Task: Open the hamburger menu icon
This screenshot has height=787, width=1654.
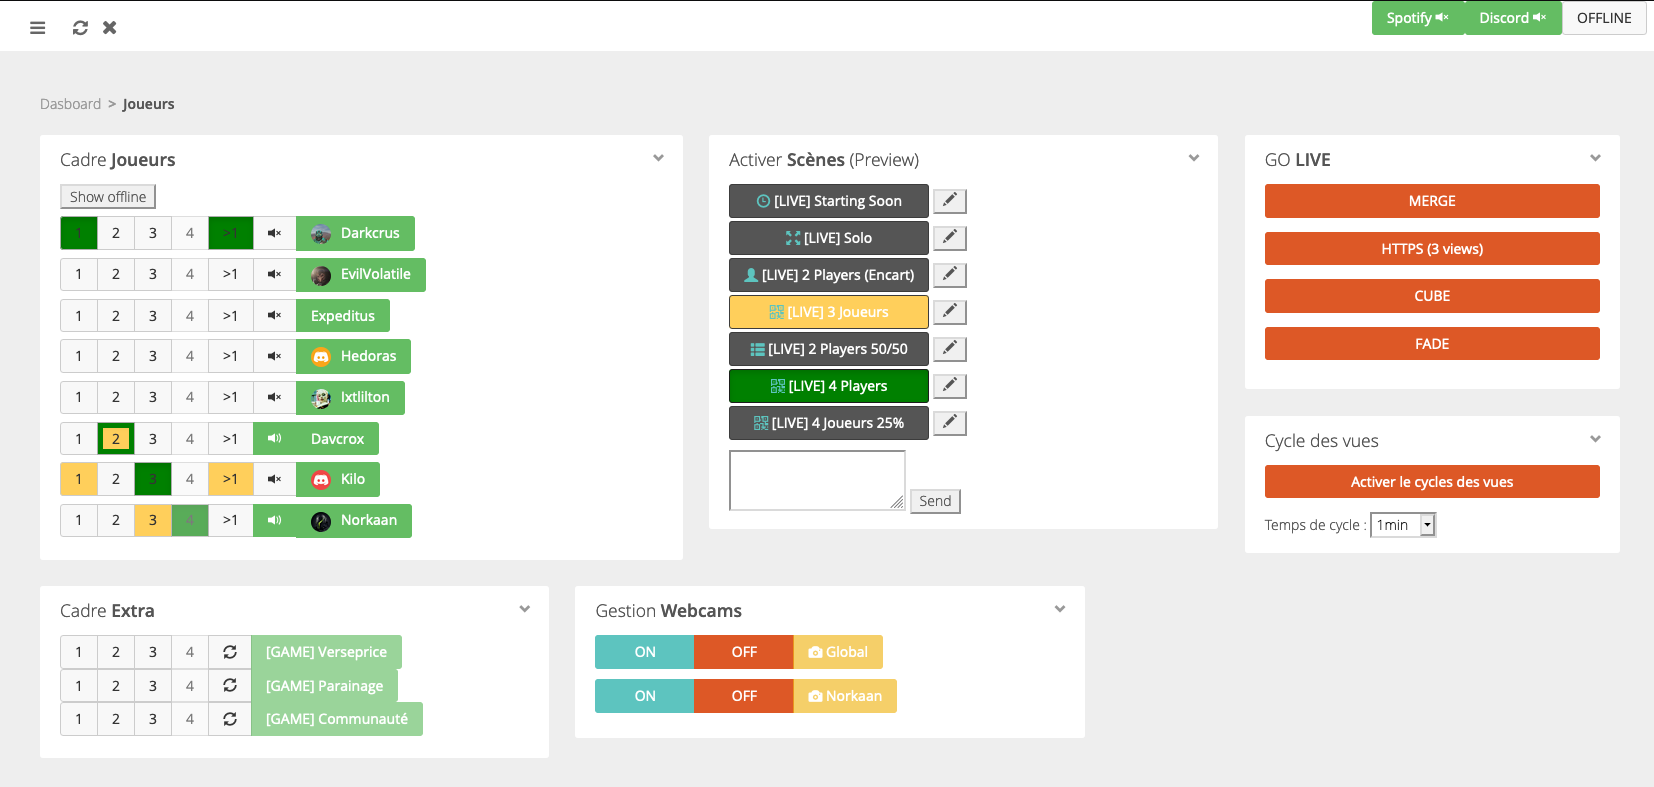Action: pyautogui.click(x=38, y=28)
